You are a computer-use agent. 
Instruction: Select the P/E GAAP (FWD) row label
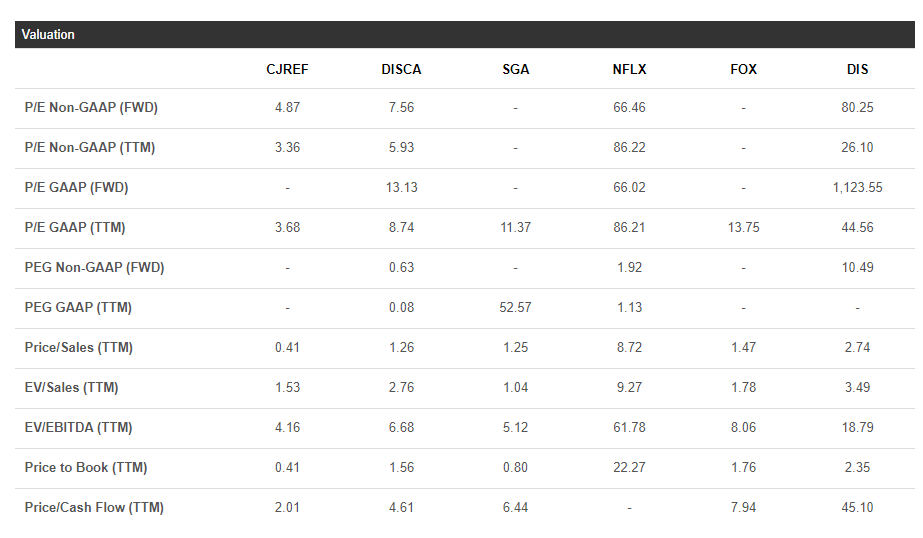[77, 188]
